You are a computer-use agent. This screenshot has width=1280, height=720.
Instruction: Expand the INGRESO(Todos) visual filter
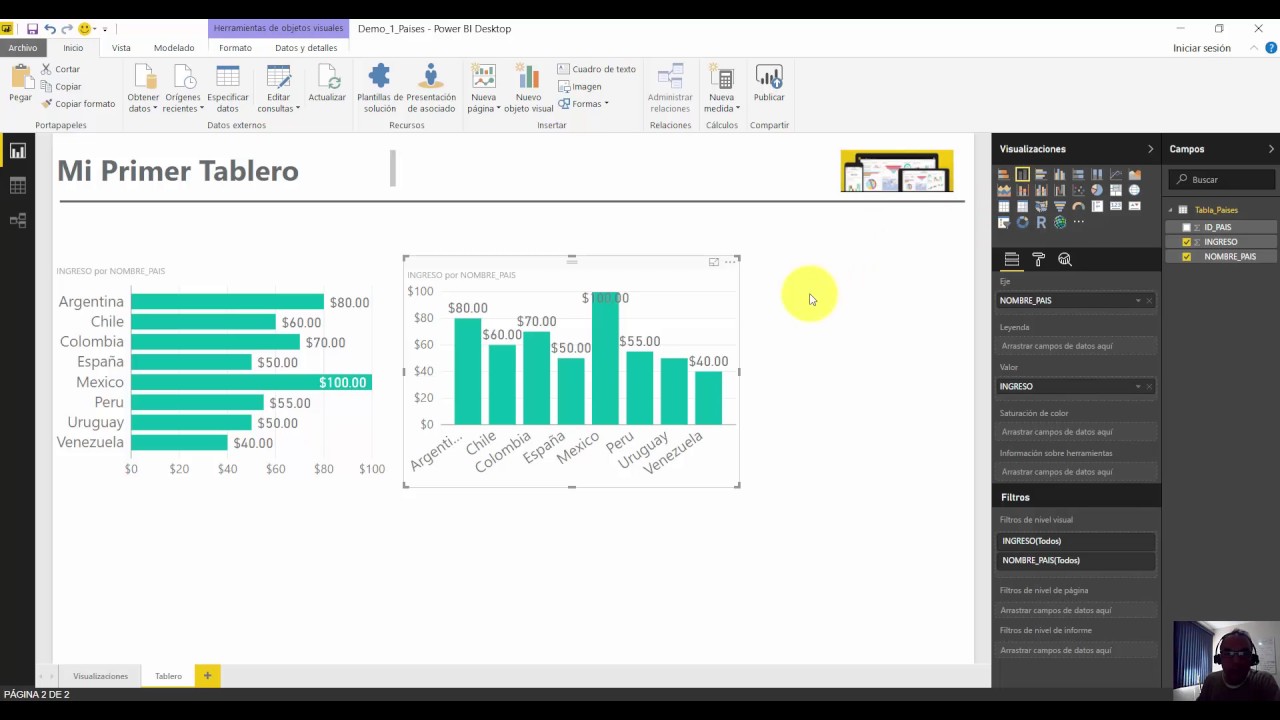pyautogui.click(x=1076, y=541)
